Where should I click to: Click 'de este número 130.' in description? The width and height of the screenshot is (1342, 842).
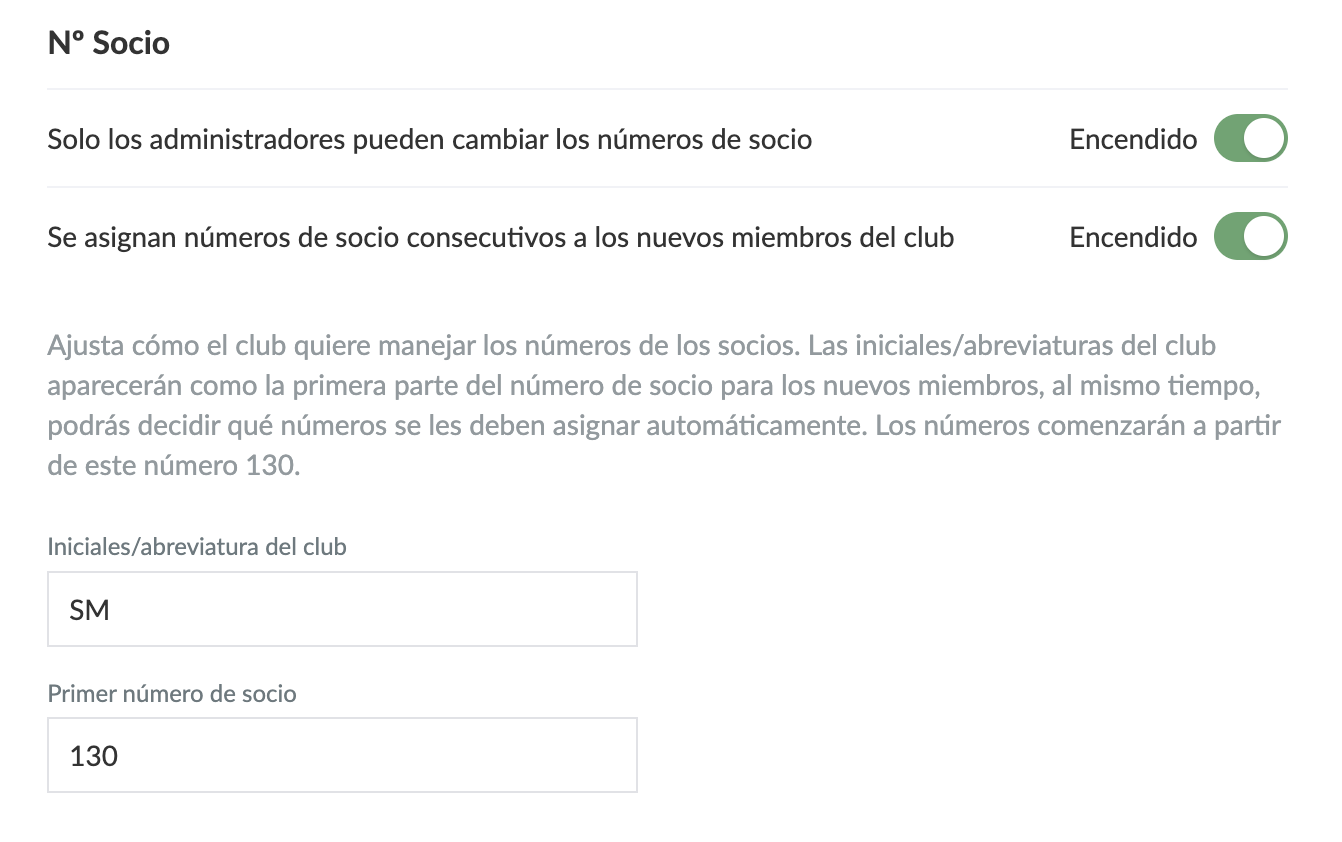(x=173, y=467)
